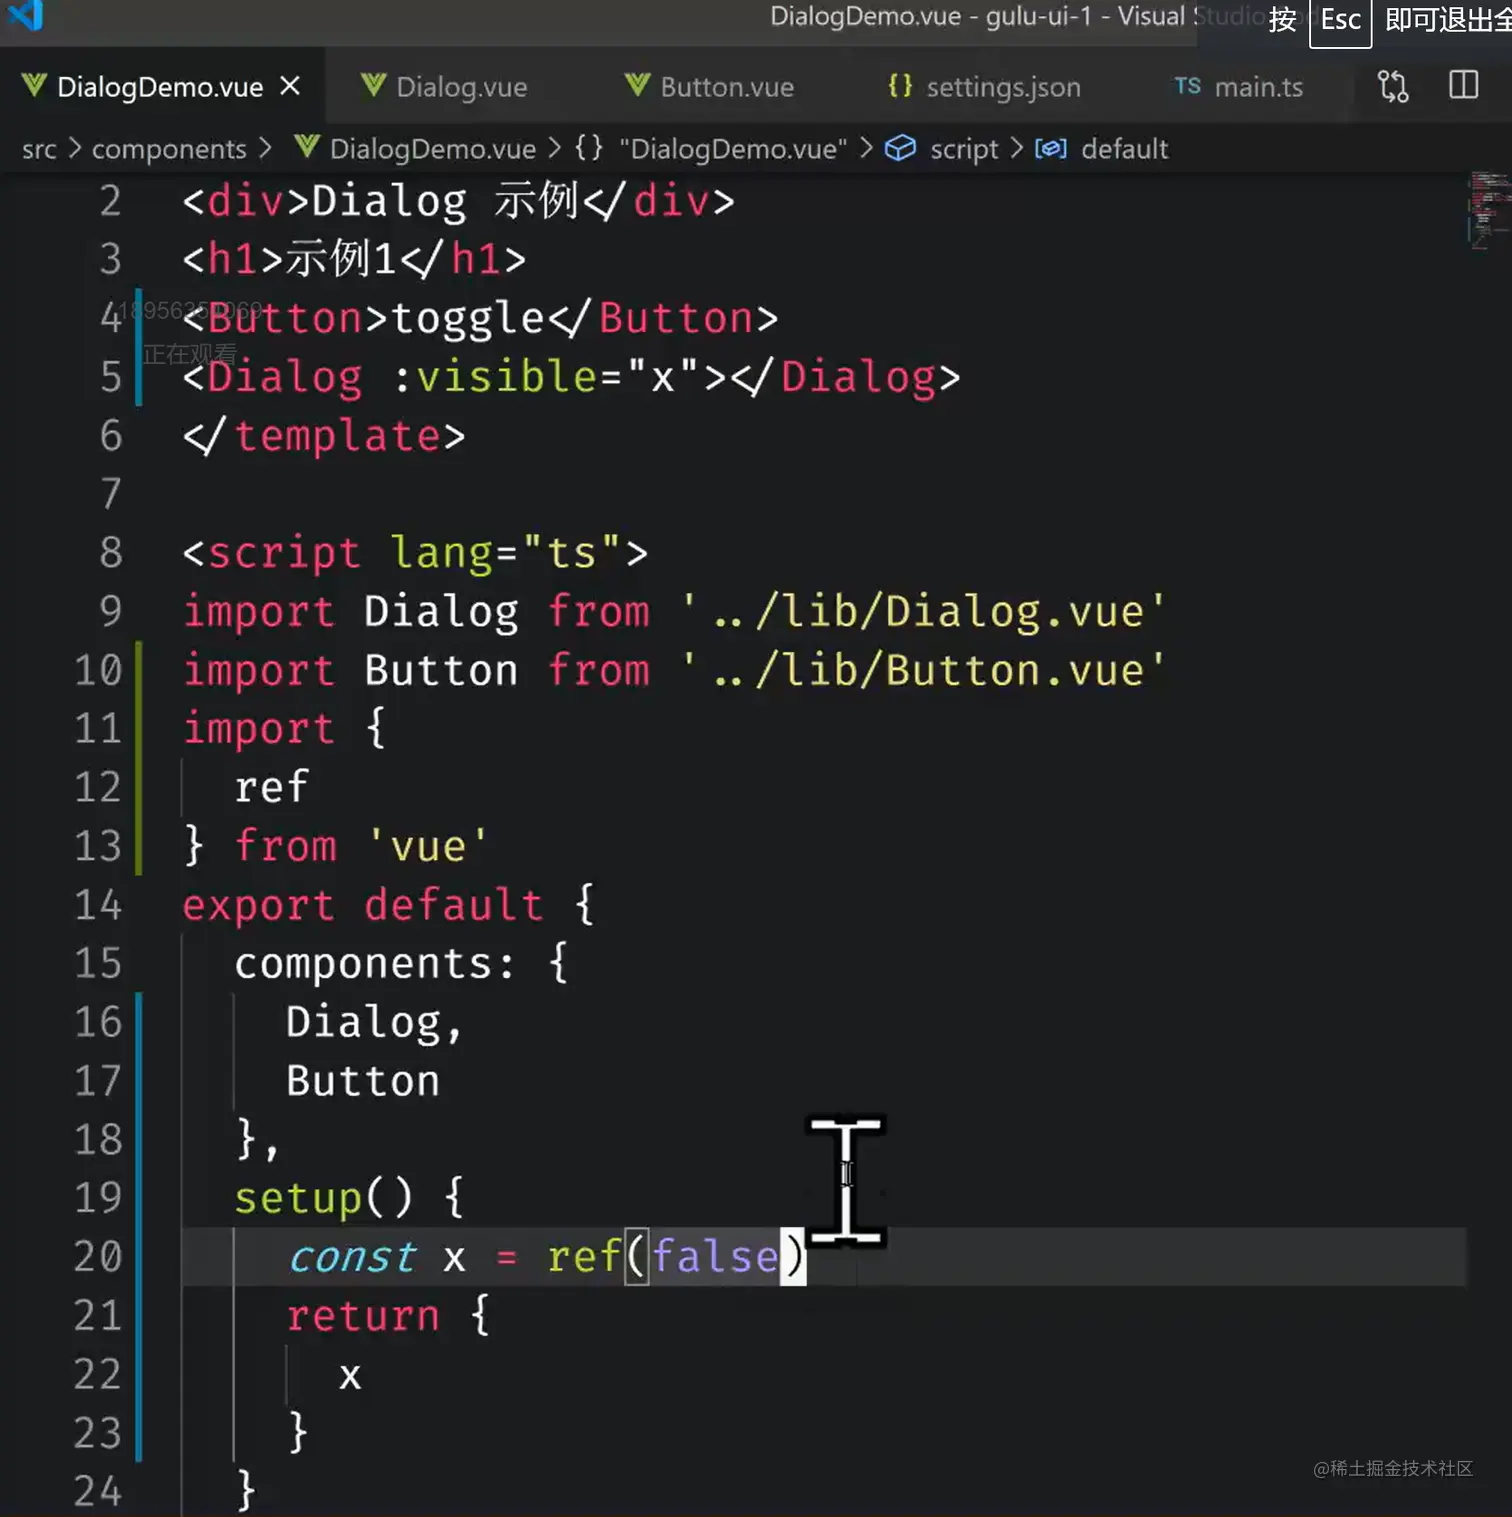Click the VS Code logo icon
Viewport: 1512px width, 1517px height.
point(27,15)
